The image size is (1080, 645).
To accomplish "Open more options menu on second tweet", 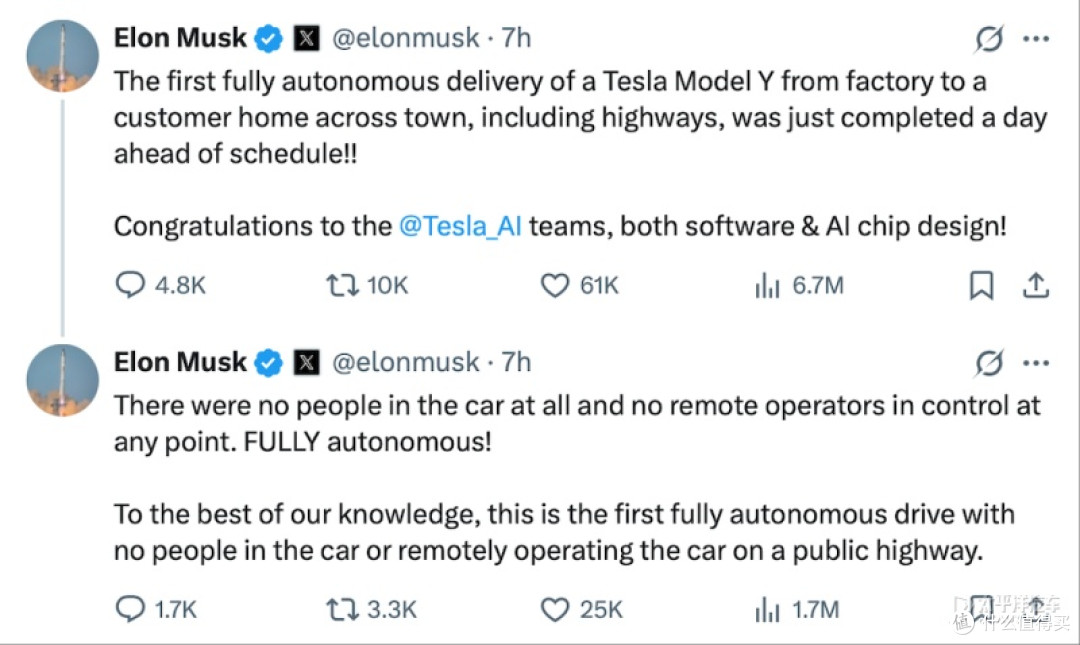I will [1036, 363].
